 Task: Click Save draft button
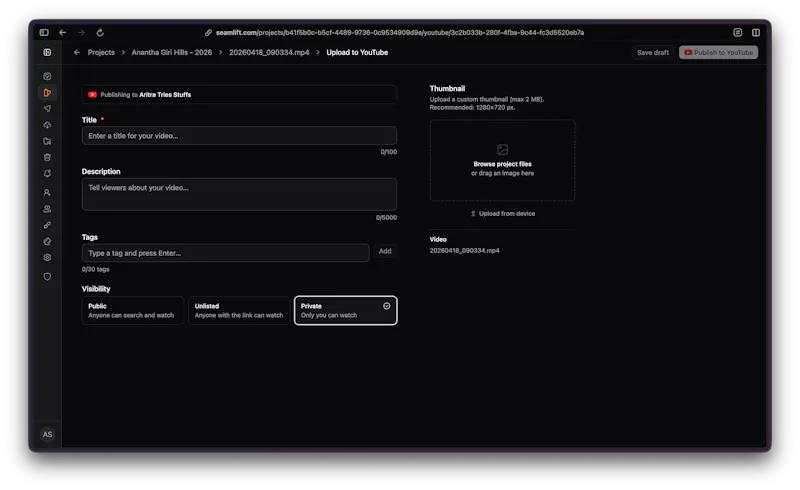(x=653, y=52)
